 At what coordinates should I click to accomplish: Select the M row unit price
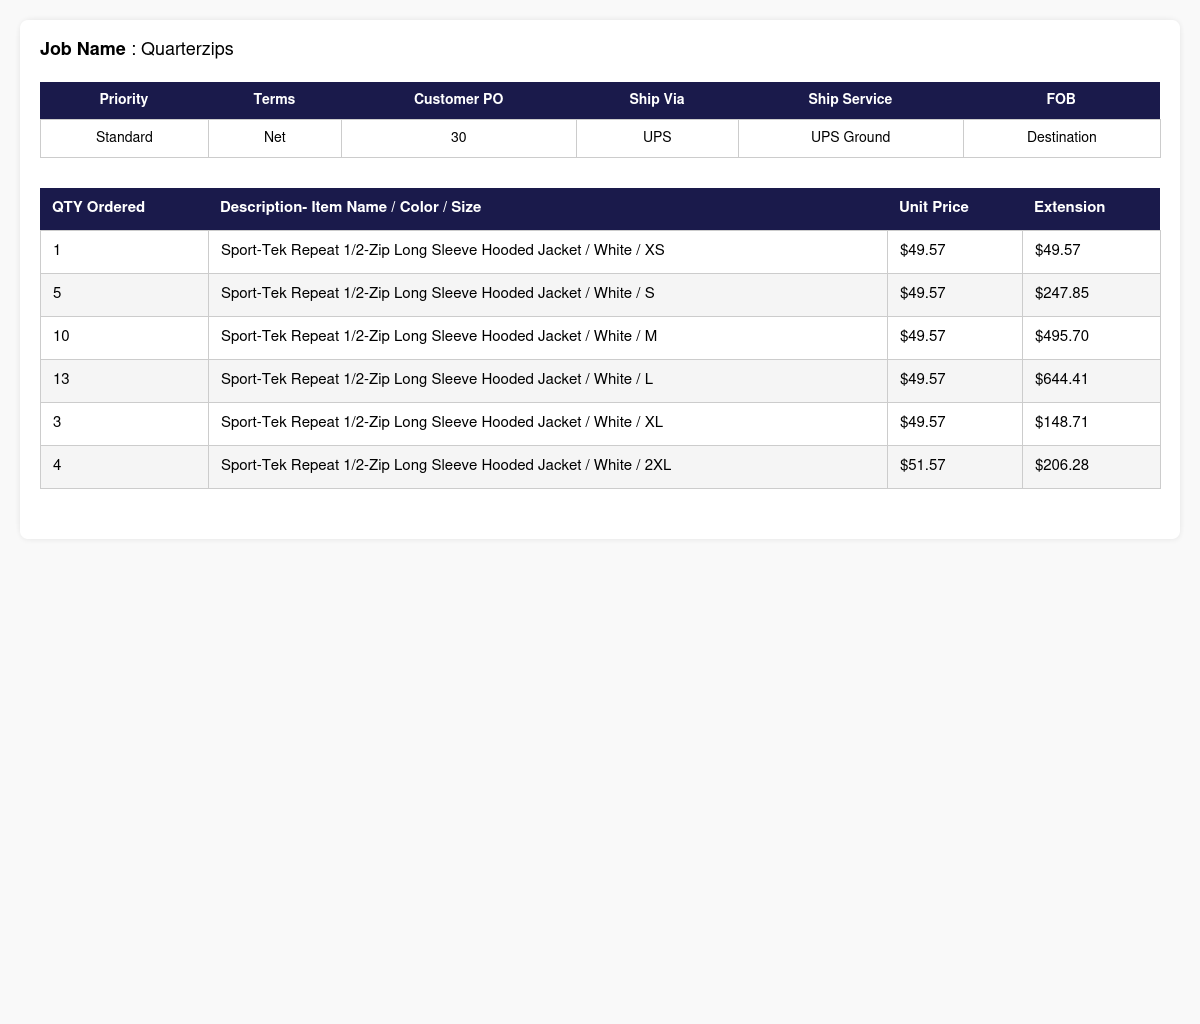[955, 337]
